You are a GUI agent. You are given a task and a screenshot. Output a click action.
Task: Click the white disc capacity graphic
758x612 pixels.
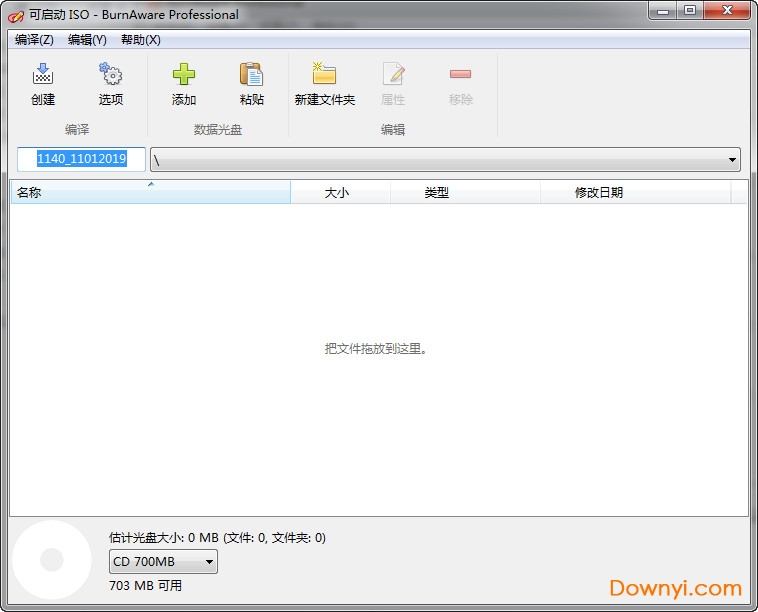[x=50, y=560]
